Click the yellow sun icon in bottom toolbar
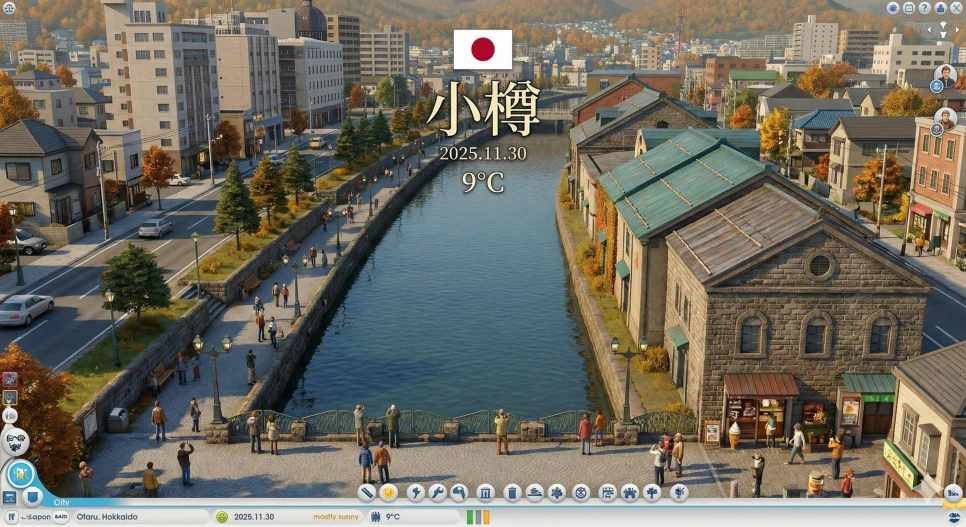966x527 pixels. click(x=389, y=492)
